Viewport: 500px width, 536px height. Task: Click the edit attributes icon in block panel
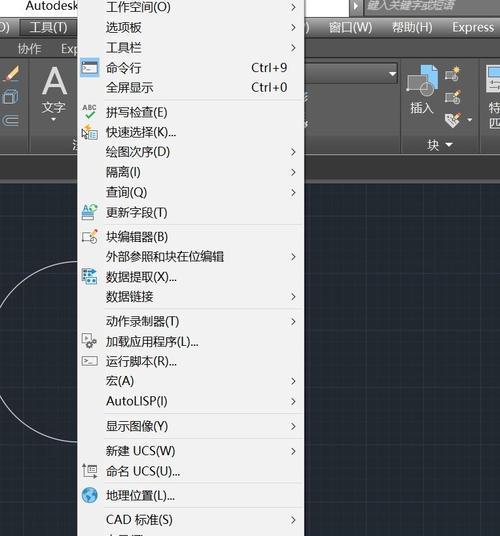click(x=453, y=120)
